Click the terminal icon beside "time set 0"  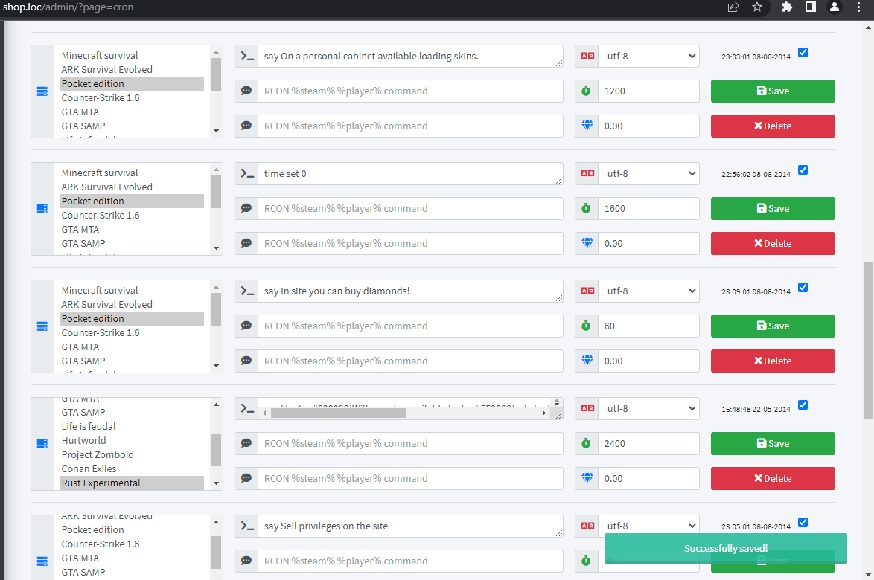pos(248,174)
